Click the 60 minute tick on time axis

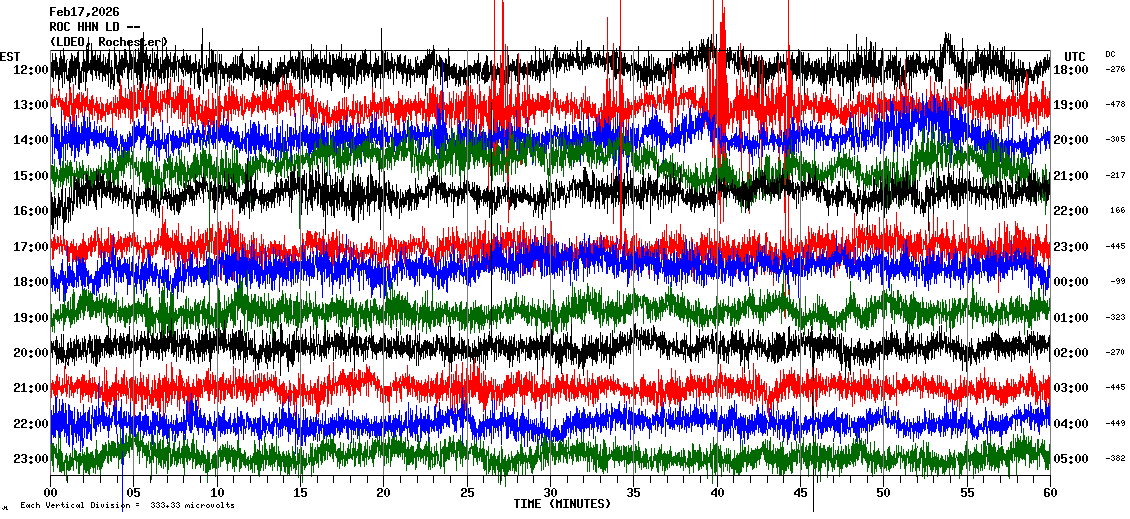(x=1050, y=493)
